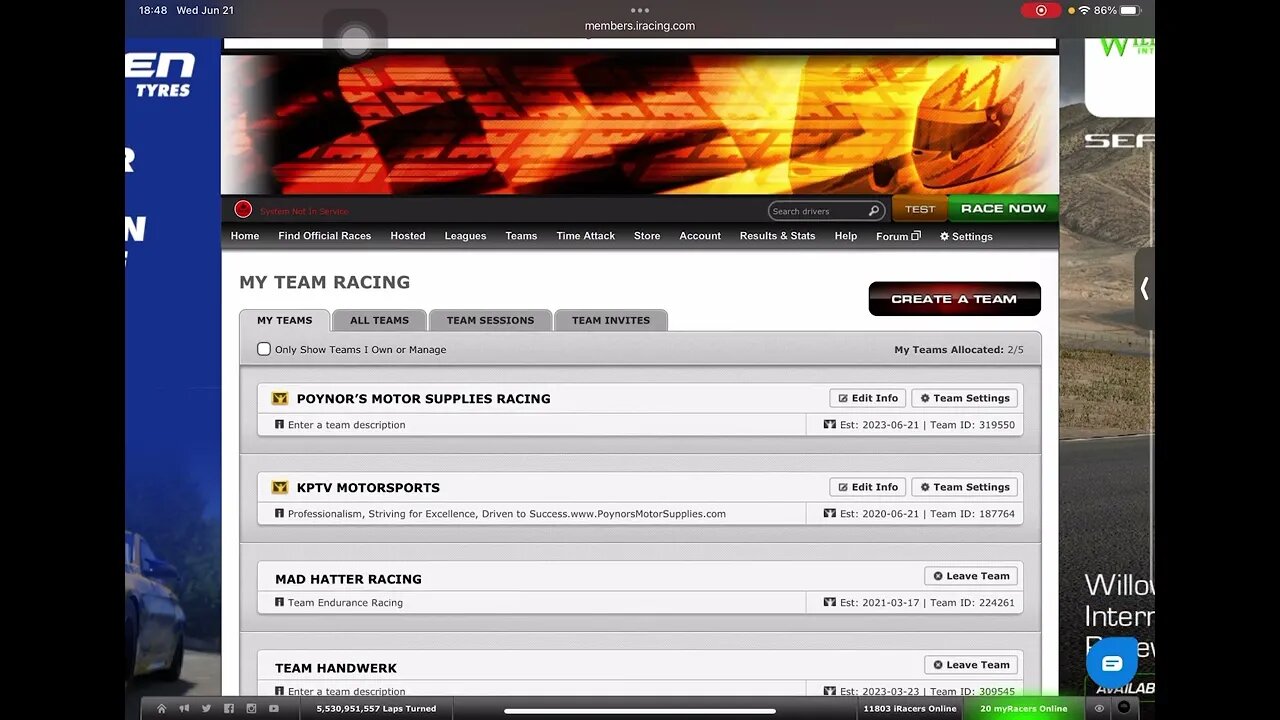Open the Mad Hatter Racing team name
Image resolution: width=1280 pixels, height=720 pixels.
348,579
